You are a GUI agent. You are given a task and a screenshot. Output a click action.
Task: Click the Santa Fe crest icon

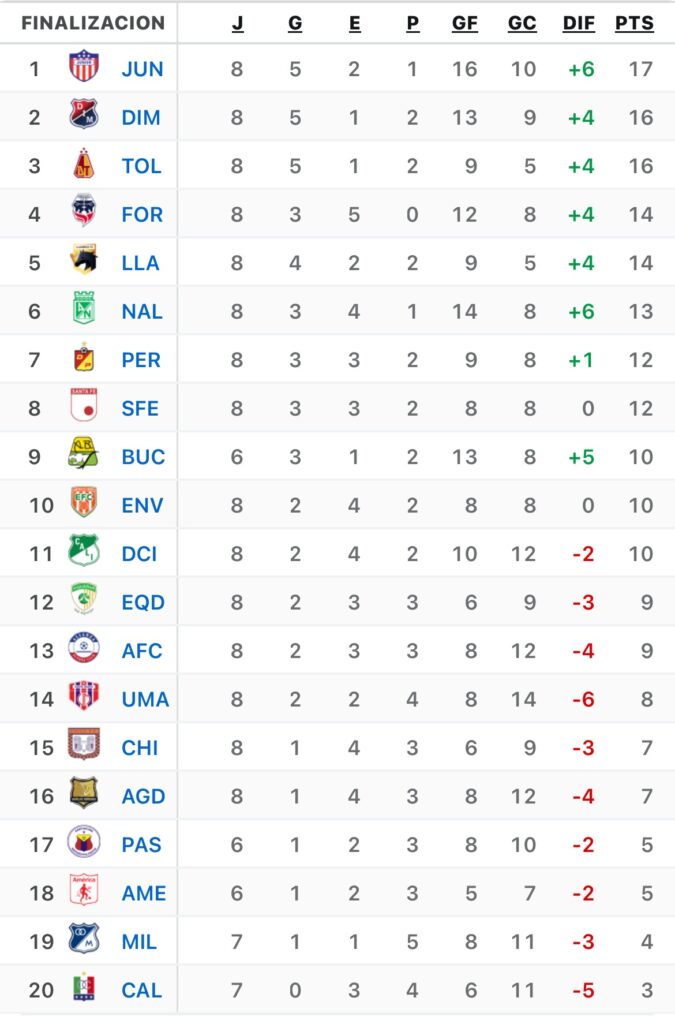tap(84, 407)
